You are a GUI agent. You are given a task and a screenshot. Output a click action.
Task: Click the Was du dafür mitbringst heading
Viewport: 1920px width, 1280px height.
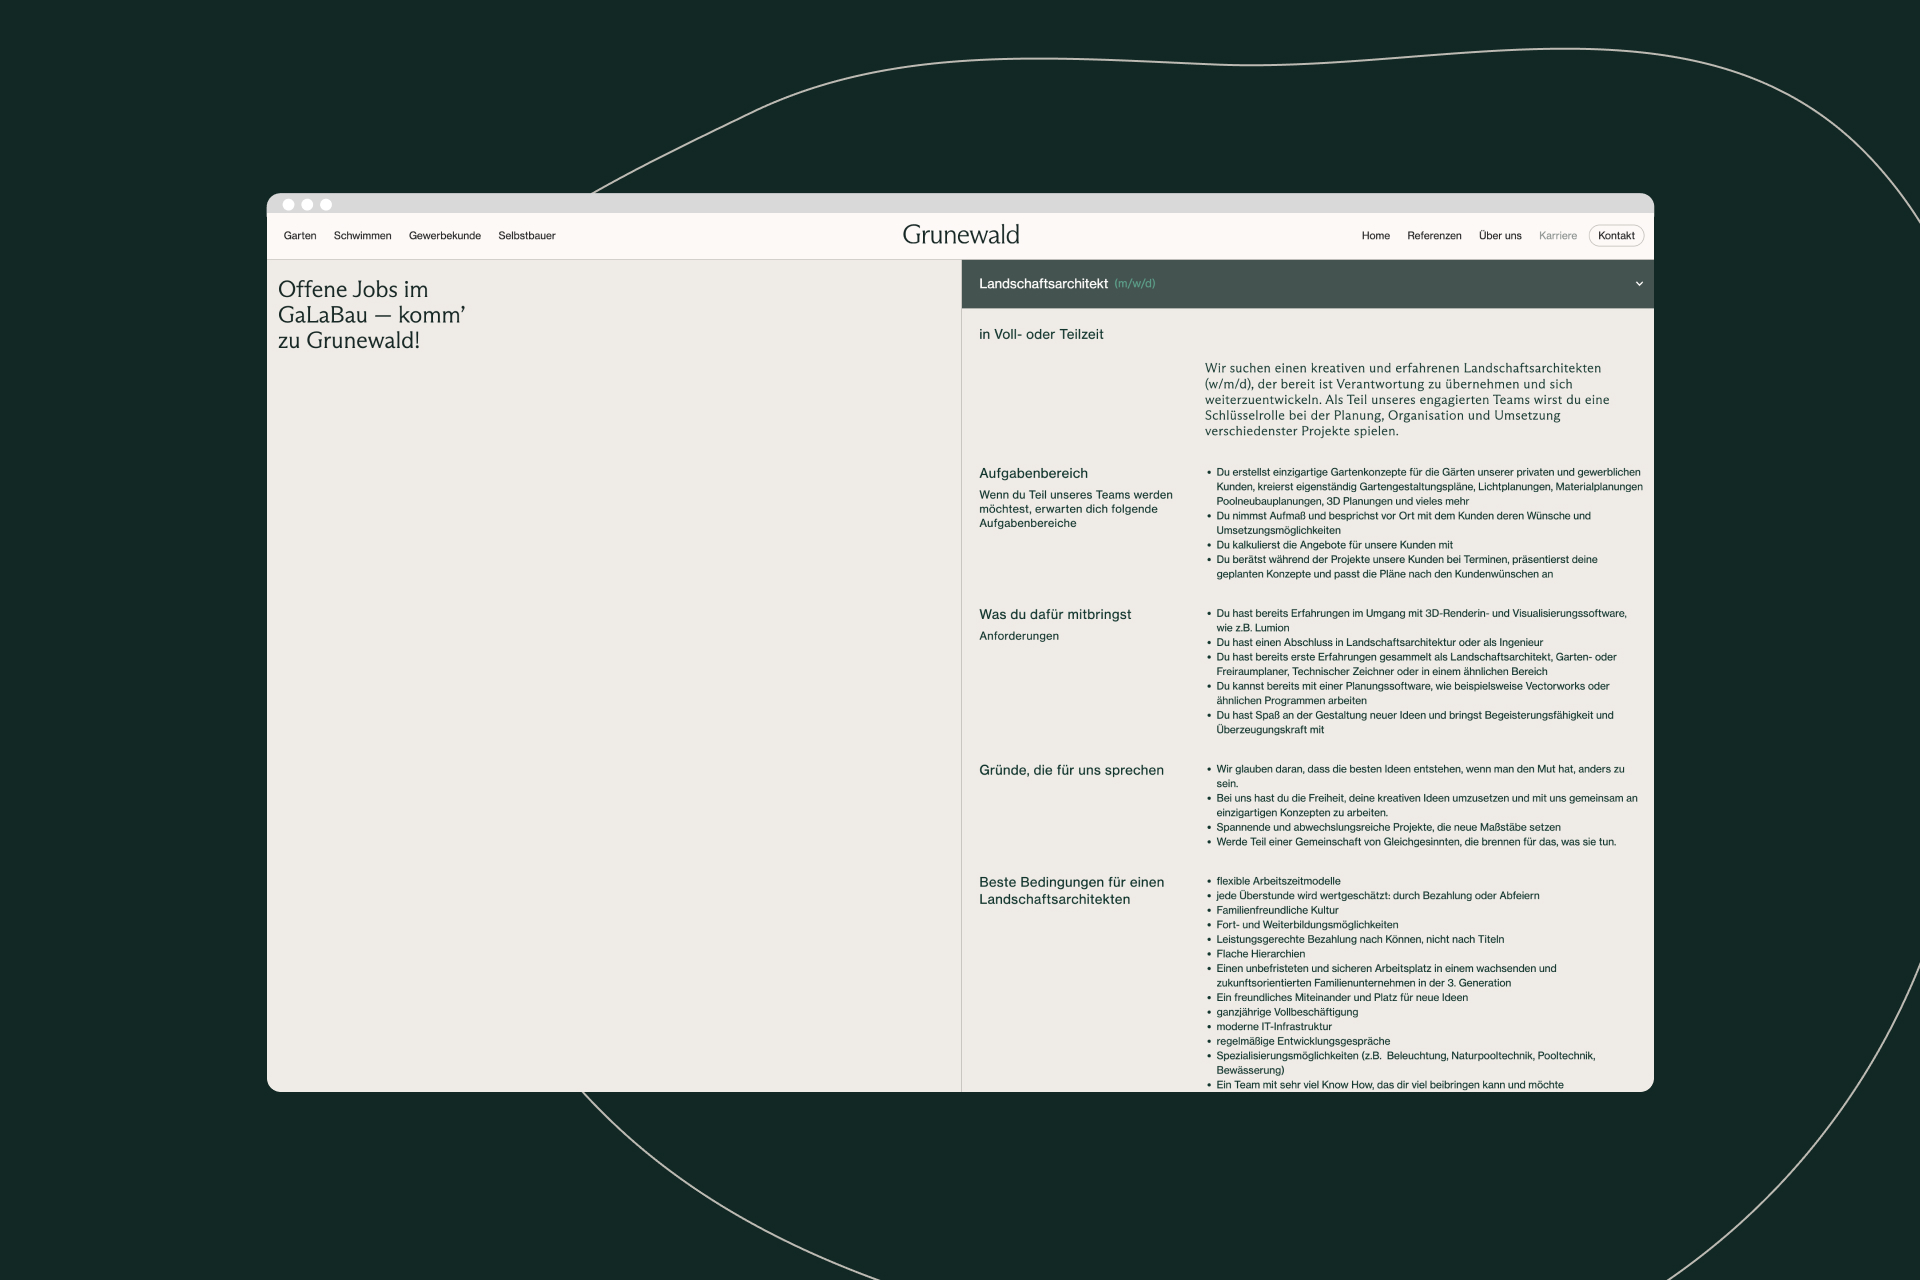click(x=1055, y=614)
